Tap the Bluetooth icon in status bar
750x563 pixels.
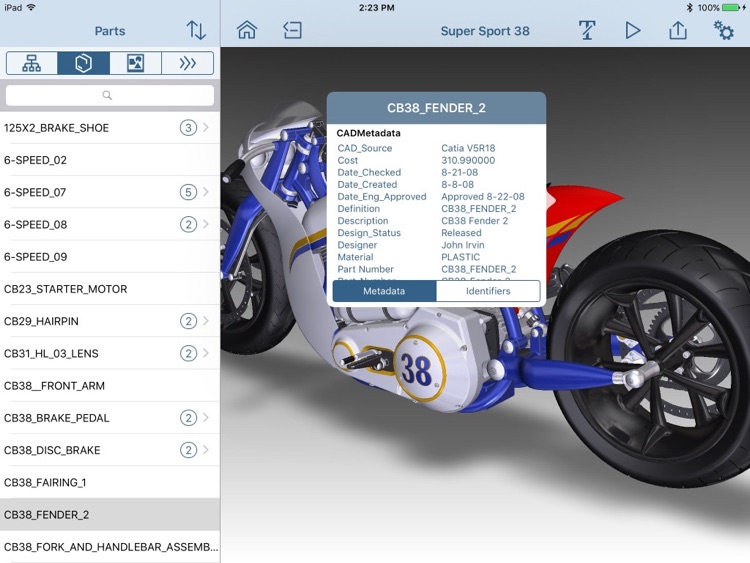point(689,7)
